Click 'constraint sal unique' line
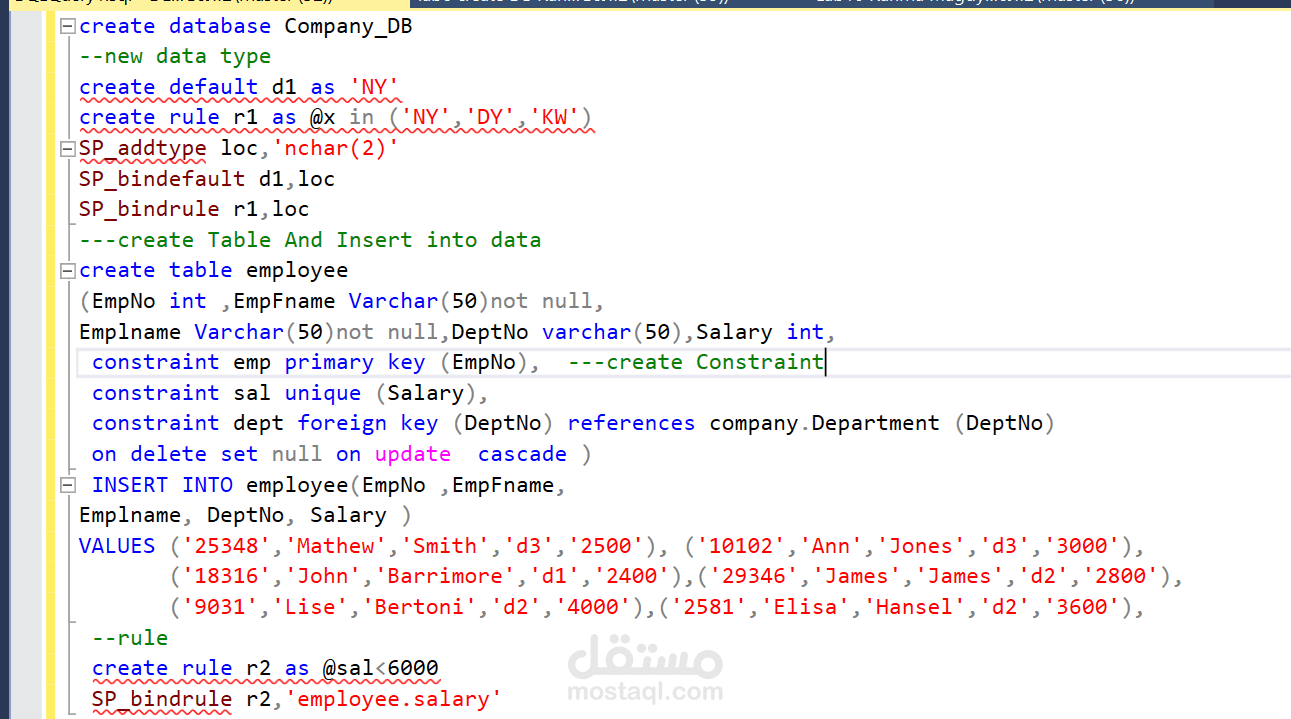The width and height of the screenshot is (1291, 719). tap(290, 393)
